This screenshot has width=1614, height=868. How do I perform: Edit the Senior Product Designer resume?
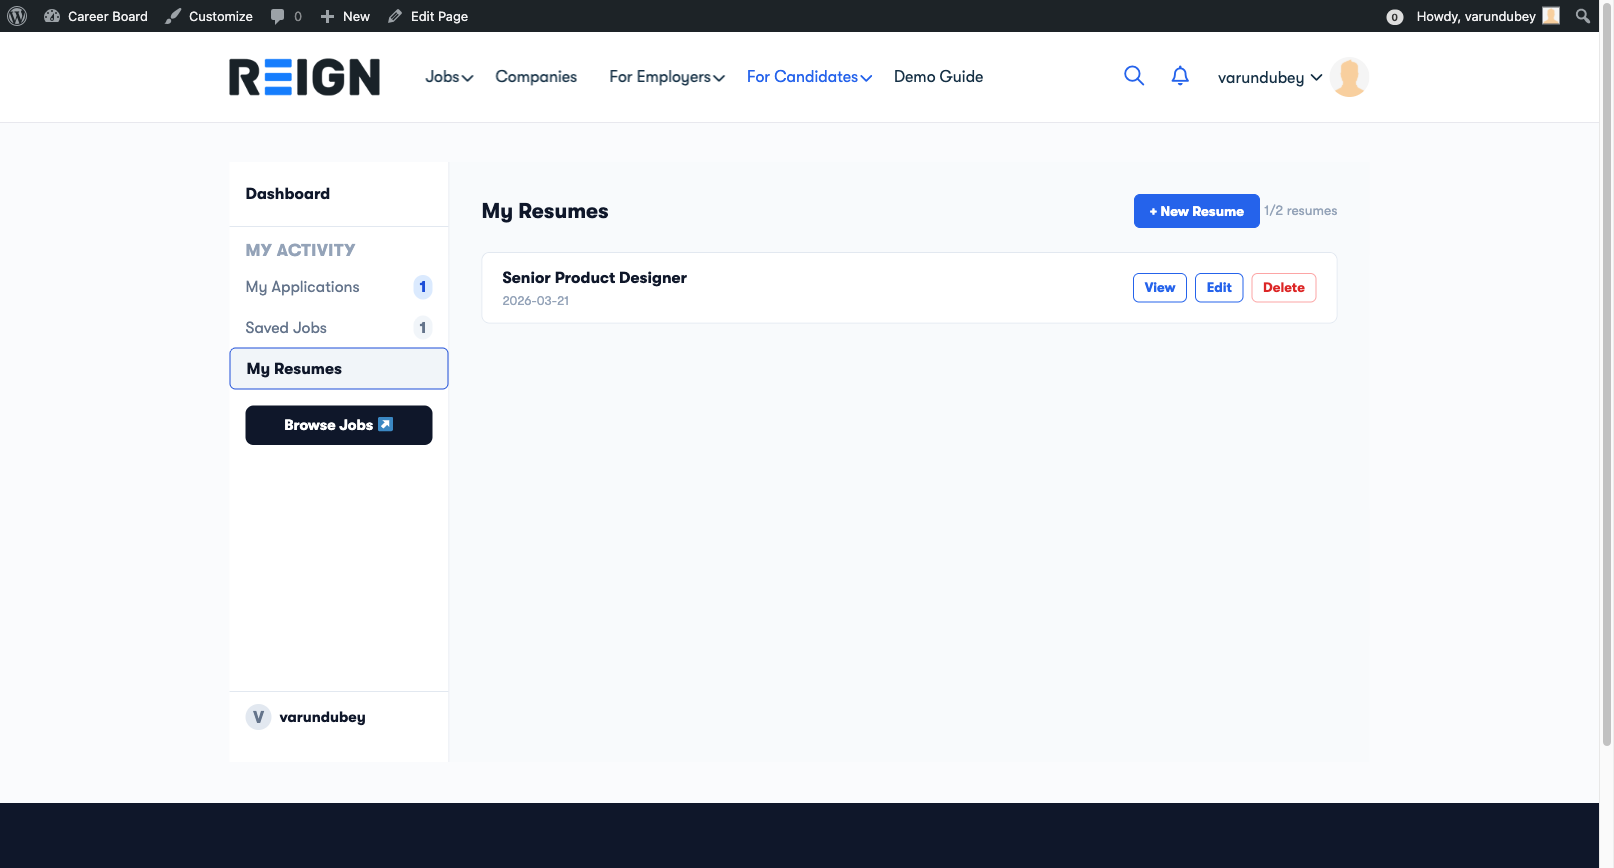coord(1219,288)
